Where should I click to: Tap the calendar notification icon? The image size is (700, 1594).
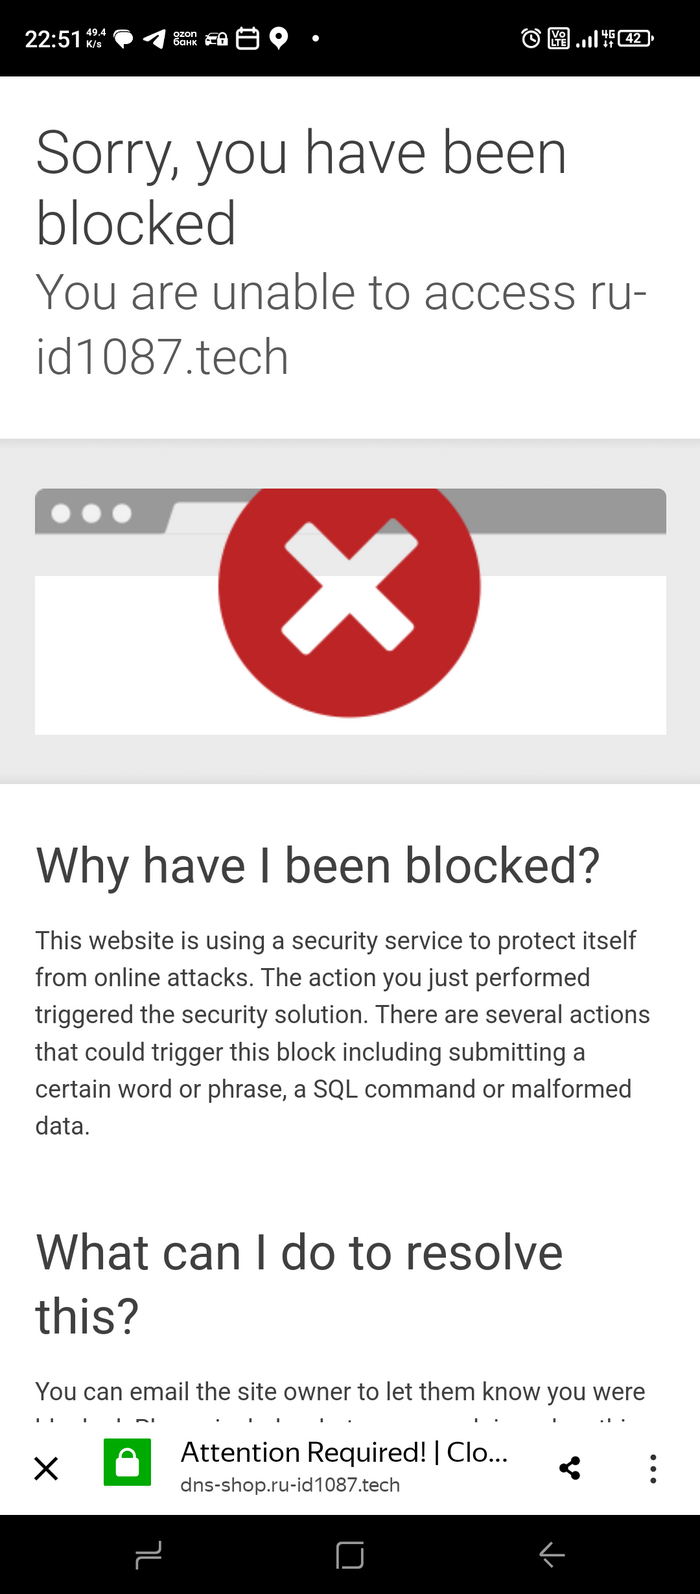coord(247,39)
